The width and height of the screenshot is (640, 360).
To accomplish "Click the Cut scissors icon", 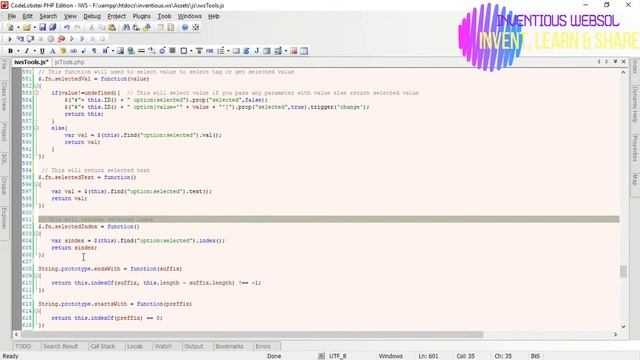I will click(92, 27).
